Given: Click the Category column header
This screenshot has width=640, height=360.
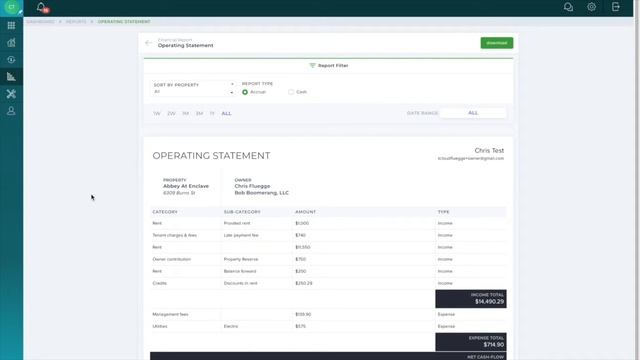Looking at the screenshot, I should 165,212.
